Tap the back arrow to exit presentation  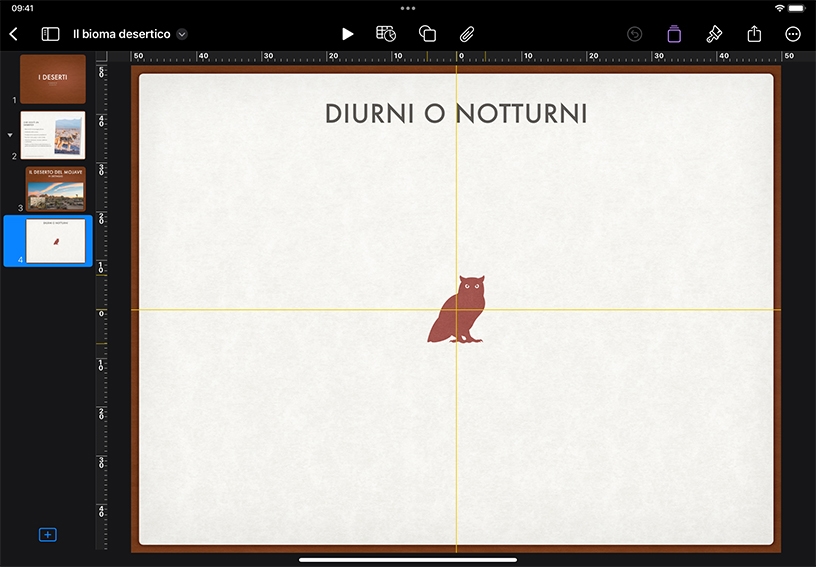14,34
